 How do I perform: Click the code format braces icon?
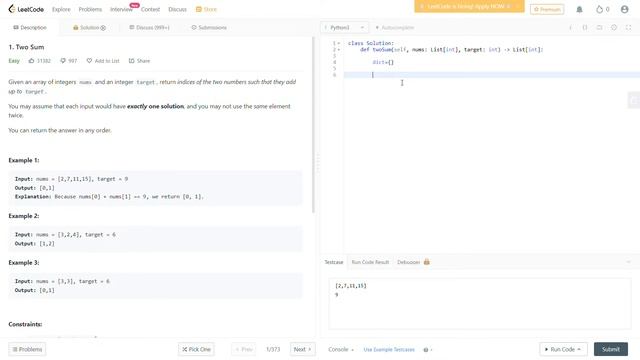[585, 27]
